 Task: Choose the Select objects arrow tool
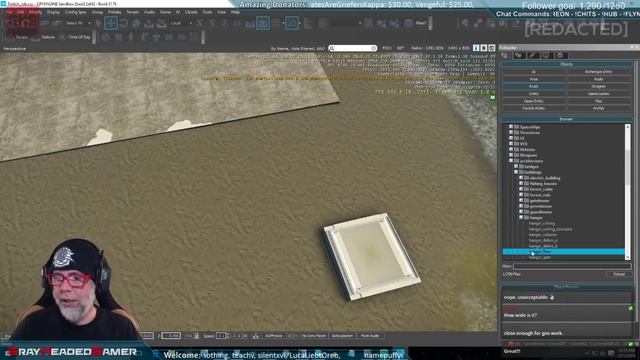[98, 23]
